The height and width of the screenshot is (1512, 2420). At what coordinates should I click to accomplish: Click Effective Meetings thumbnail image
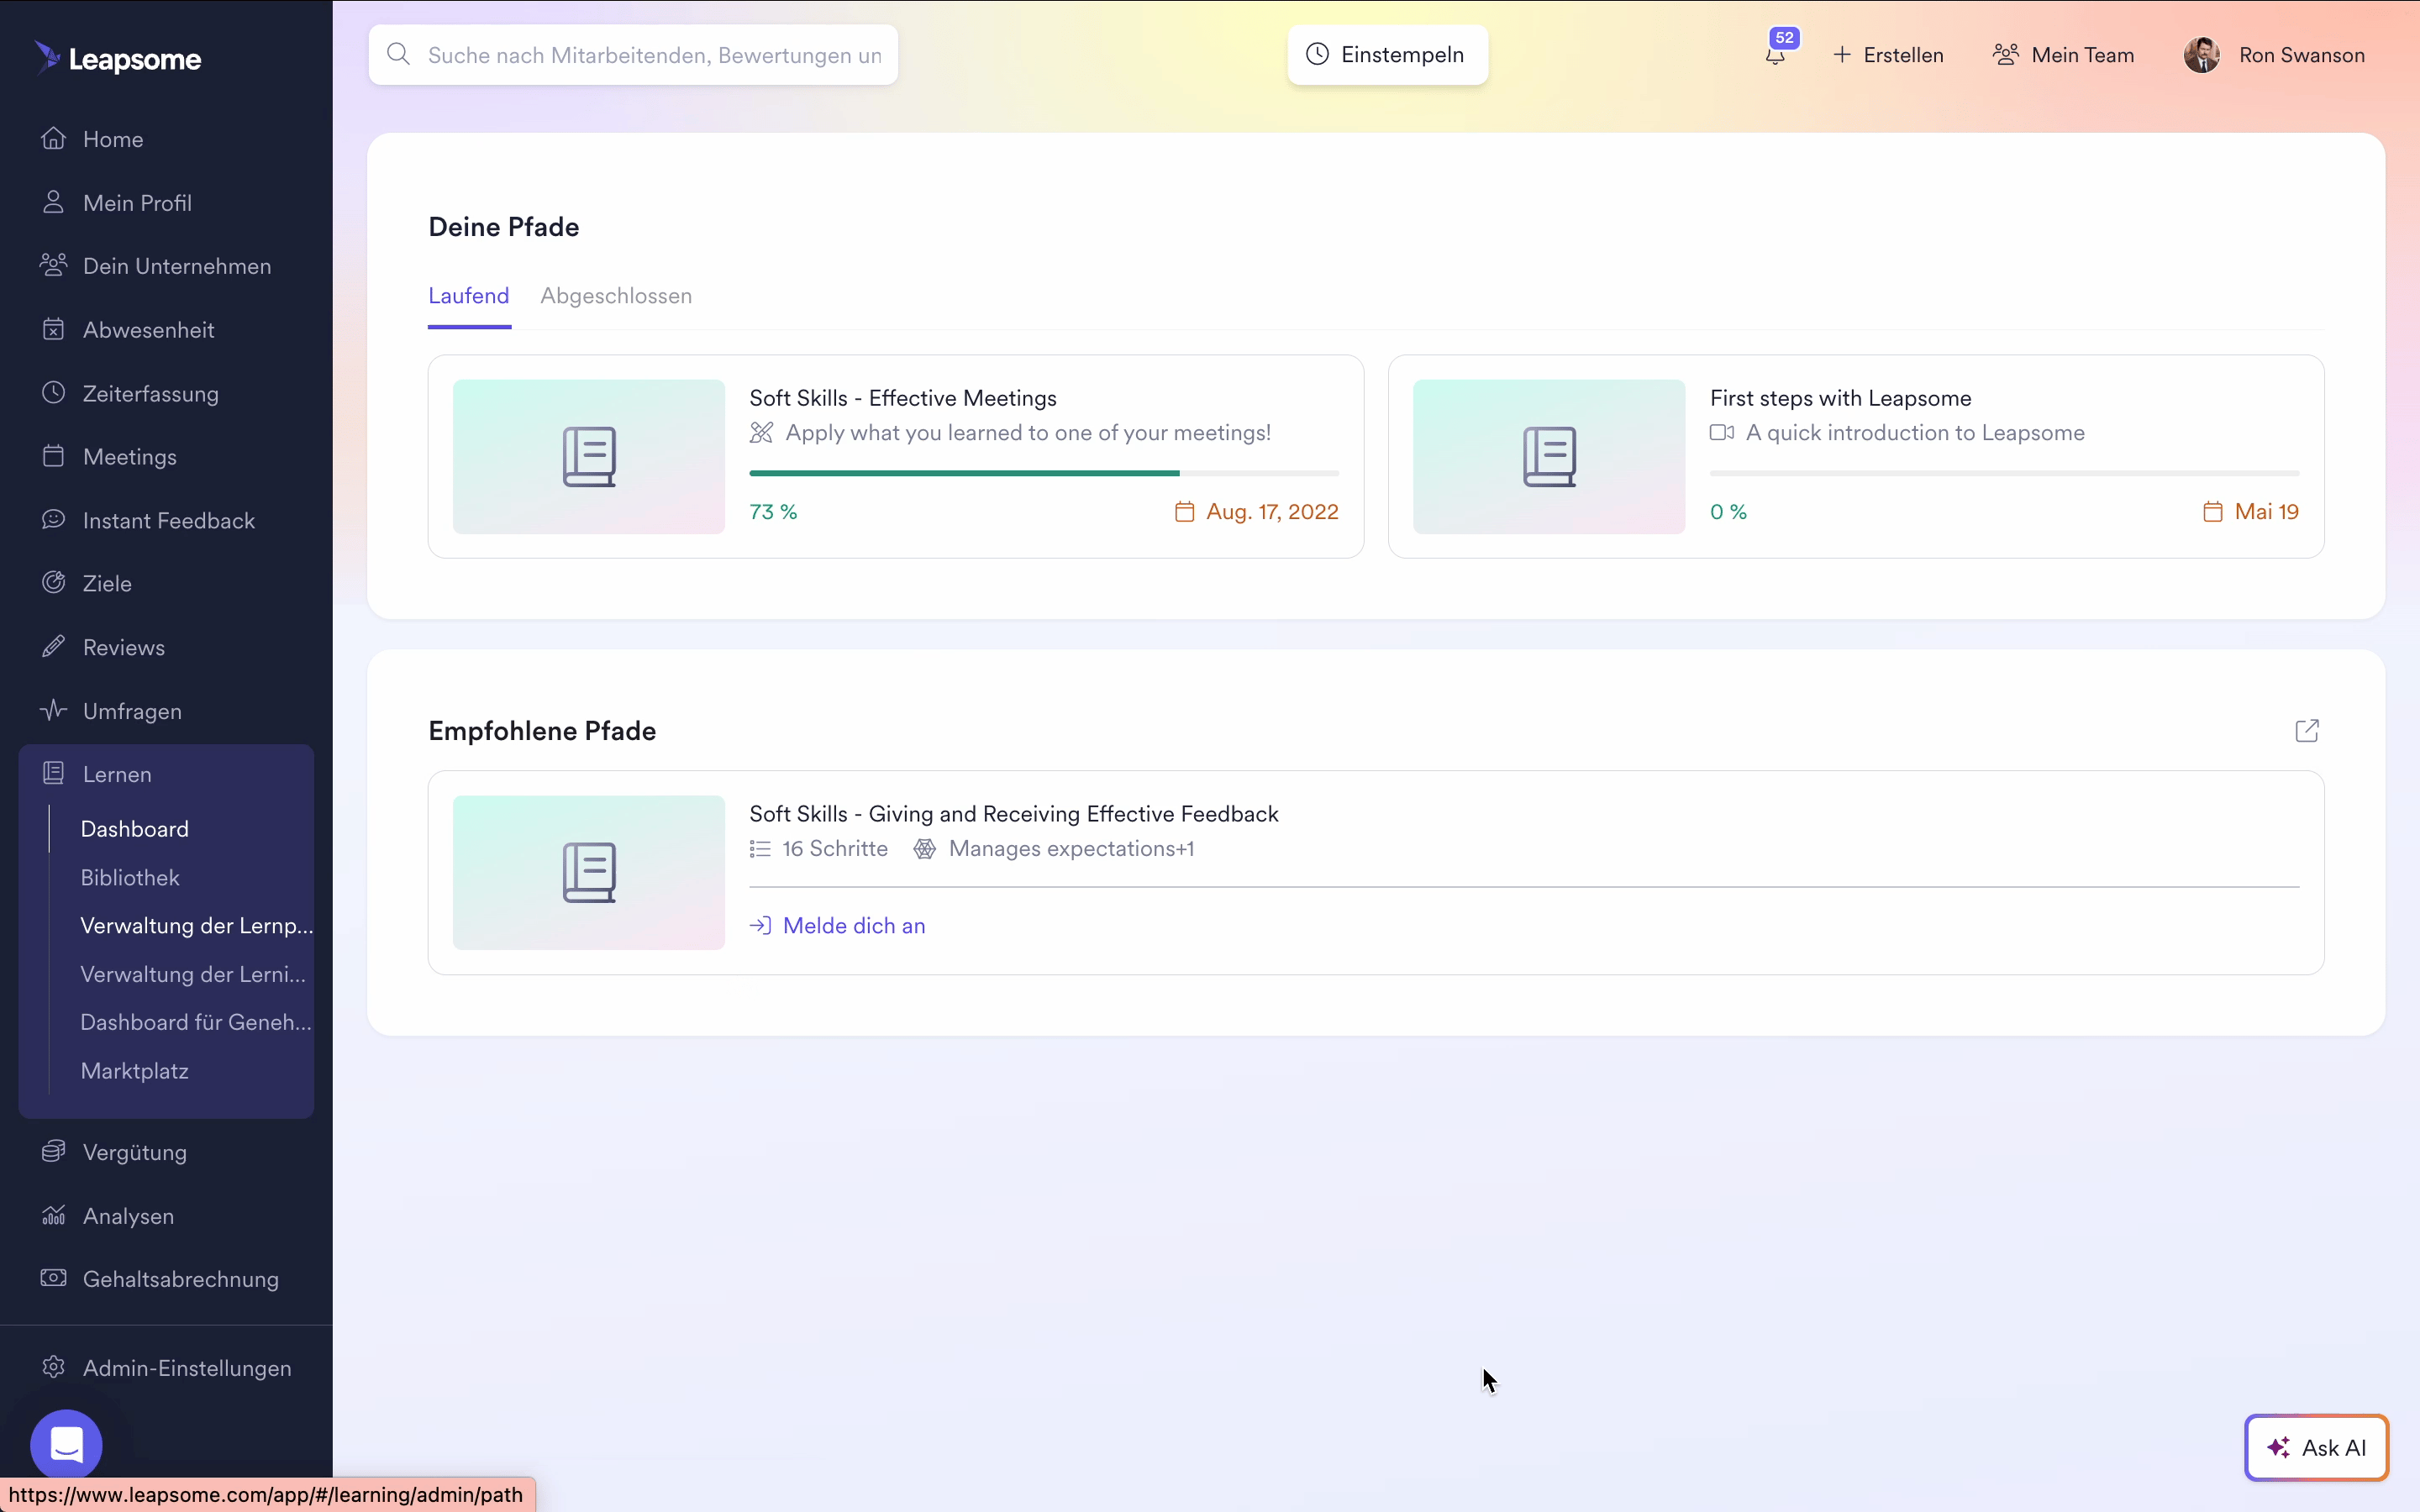click(589, 456)
